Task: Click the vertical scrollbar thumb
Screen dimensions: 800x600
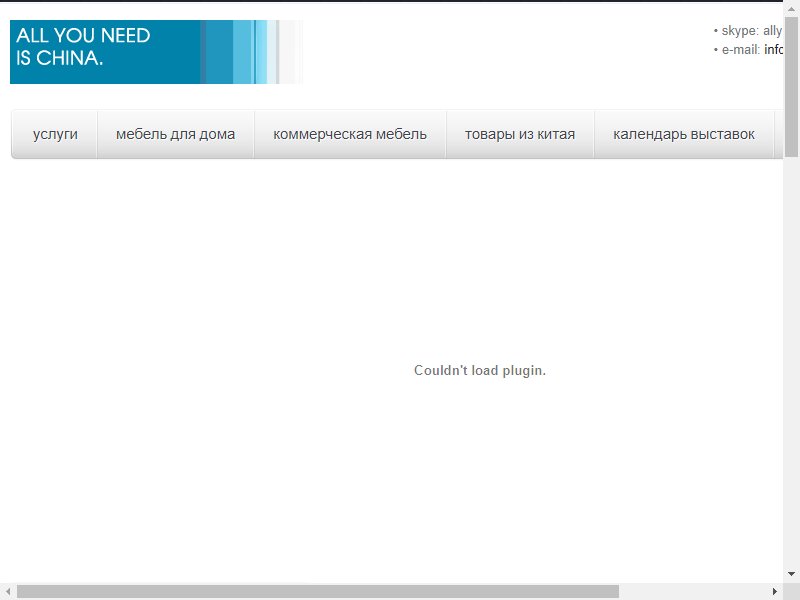Action: 791,87
